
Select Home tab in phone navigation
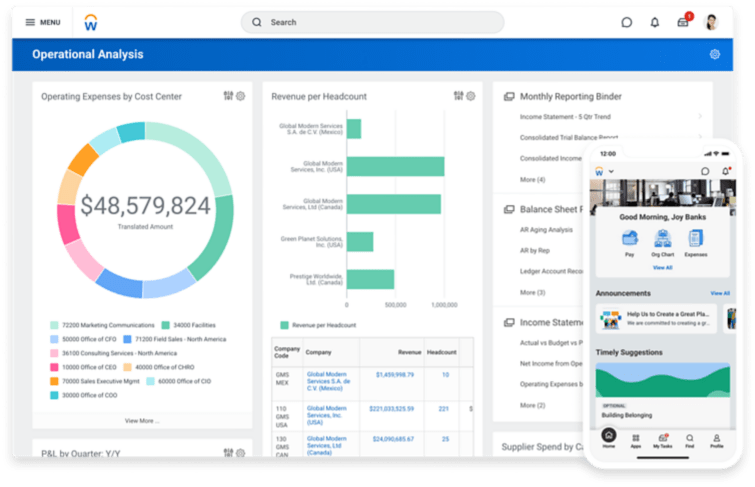[609, 438]
